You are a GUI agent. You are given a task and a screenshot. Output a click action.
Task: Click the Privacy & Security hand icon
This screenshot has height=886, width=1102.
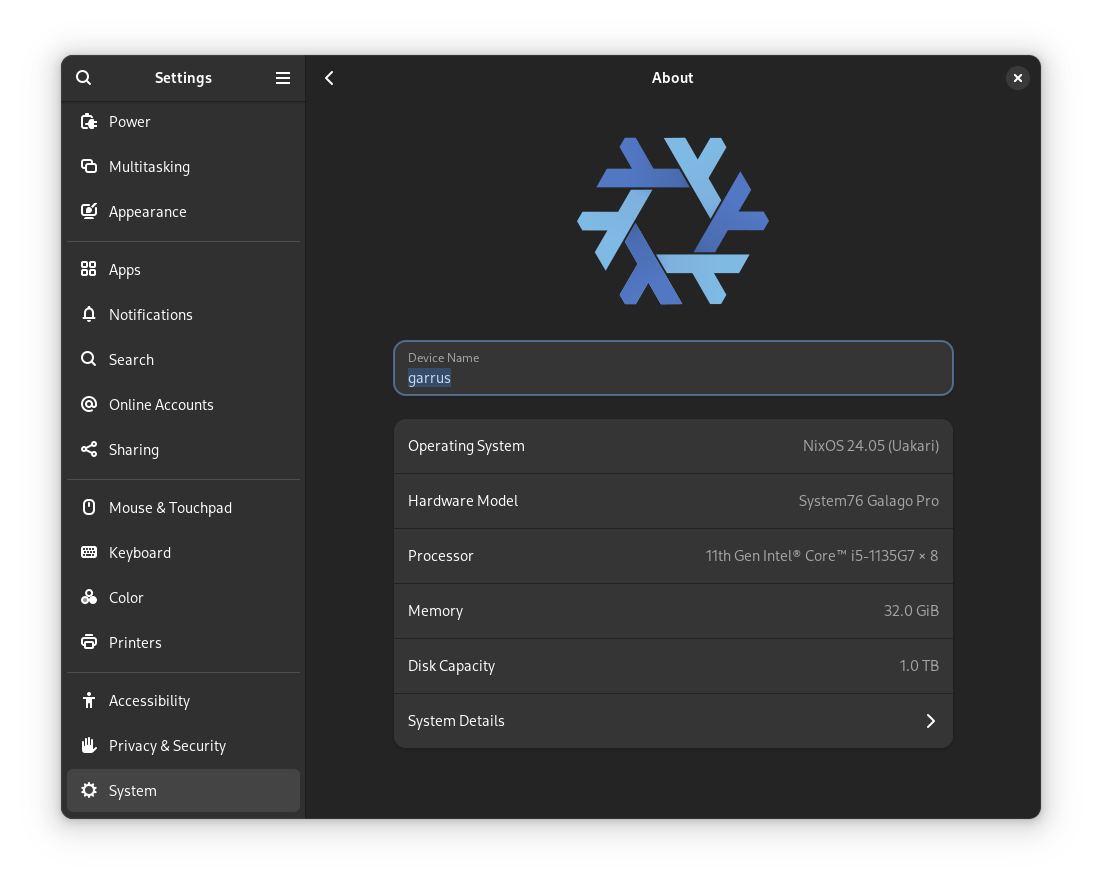89,745
